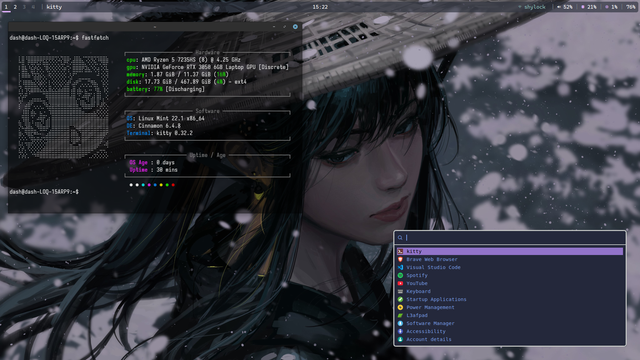This screenshot has width=640, height=360.
Task: Click the empty prompt below fastfetch output
Action: [44, 192]
